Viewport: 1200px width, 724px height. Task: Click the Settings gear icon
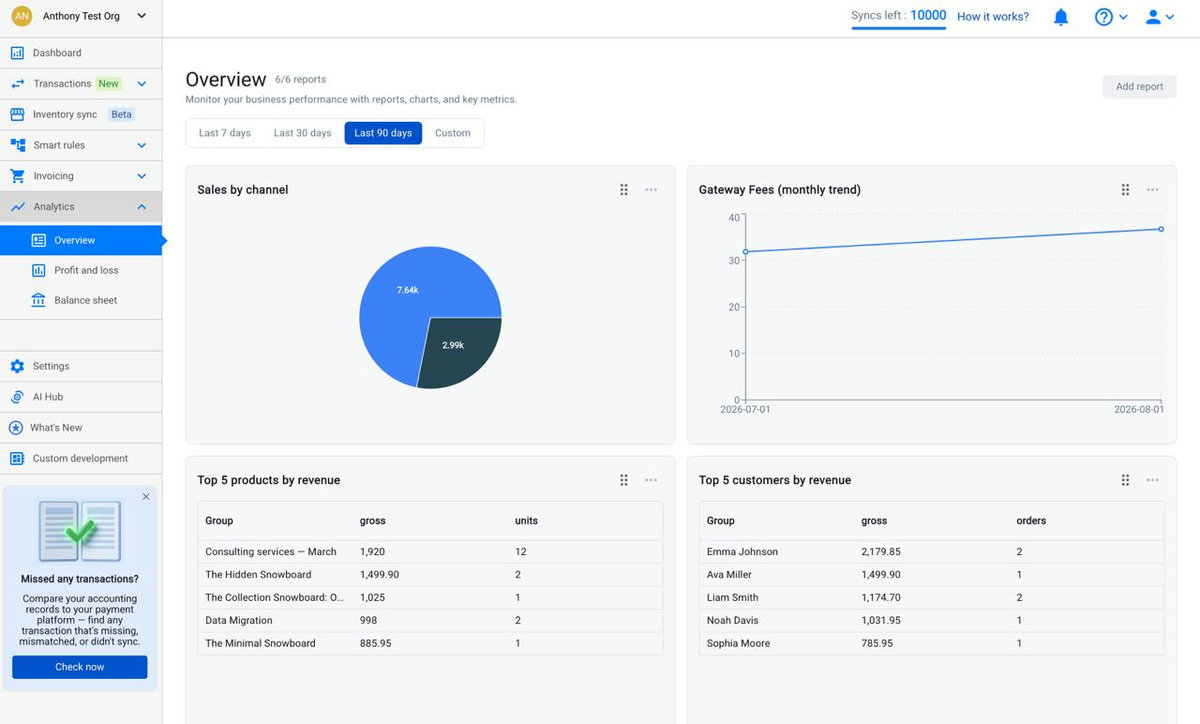[17, 366]
